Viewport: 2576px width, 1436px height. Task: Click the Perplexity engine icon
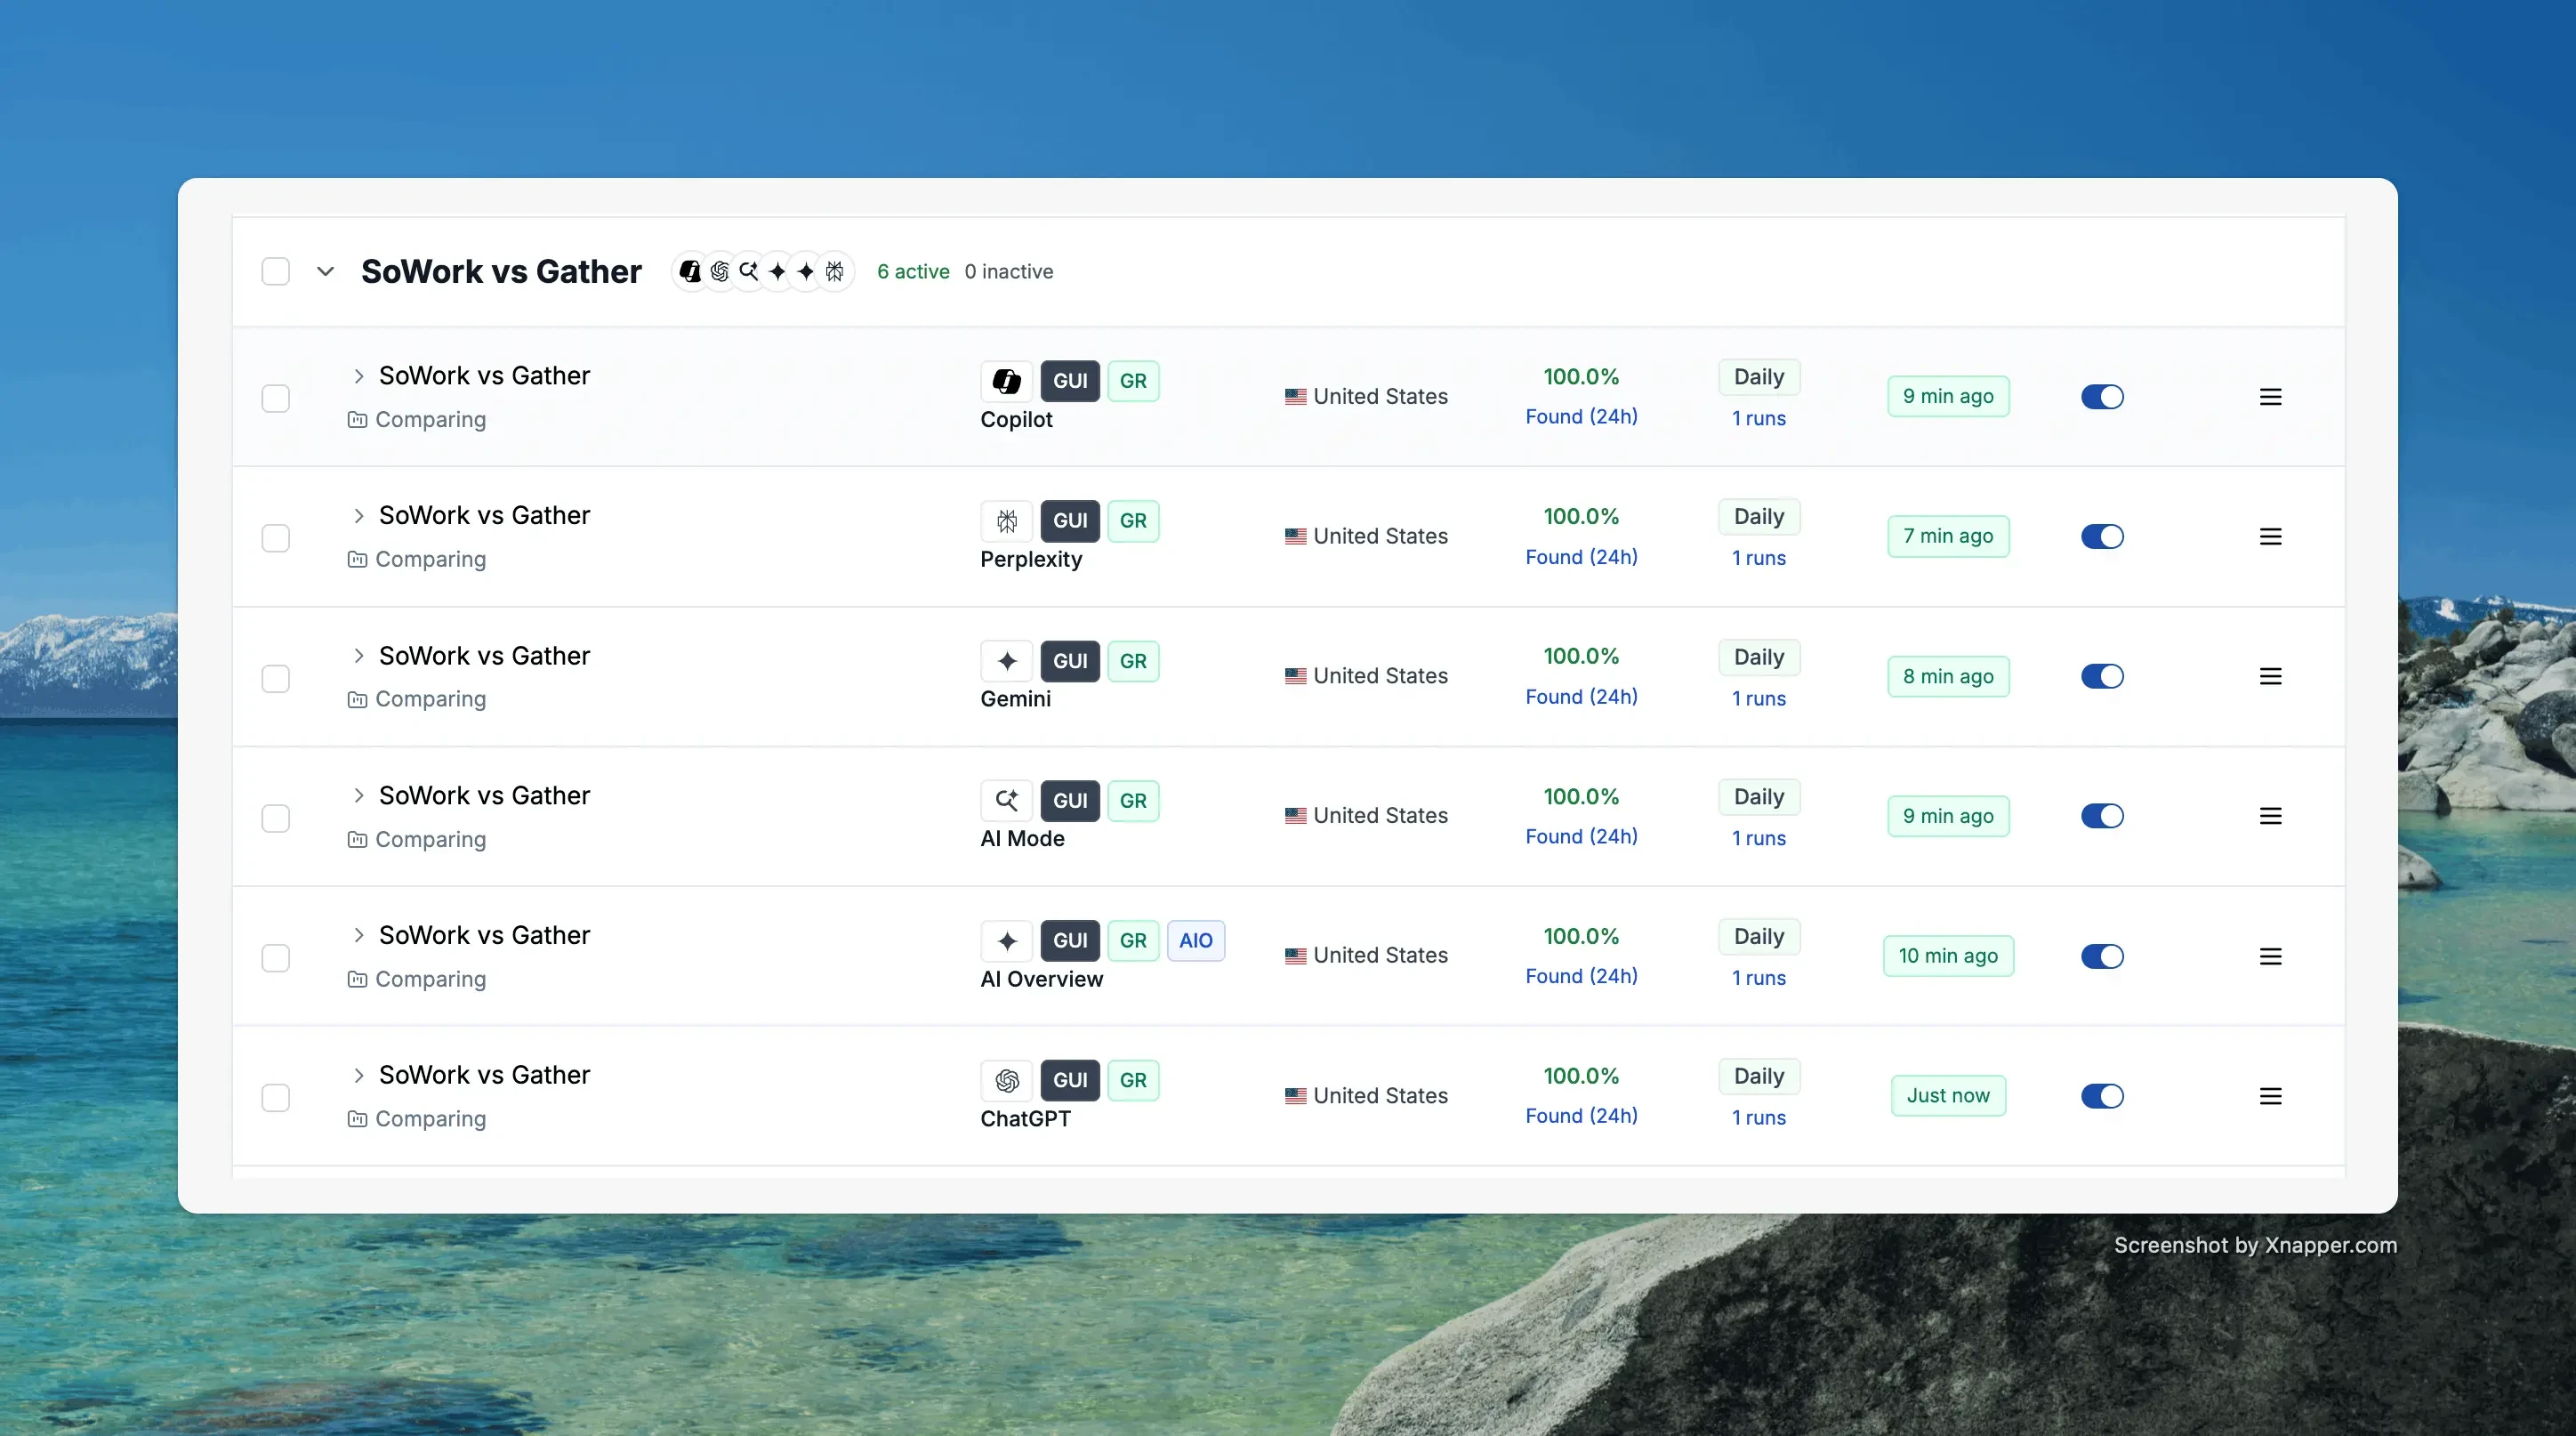click(1006, 521)
